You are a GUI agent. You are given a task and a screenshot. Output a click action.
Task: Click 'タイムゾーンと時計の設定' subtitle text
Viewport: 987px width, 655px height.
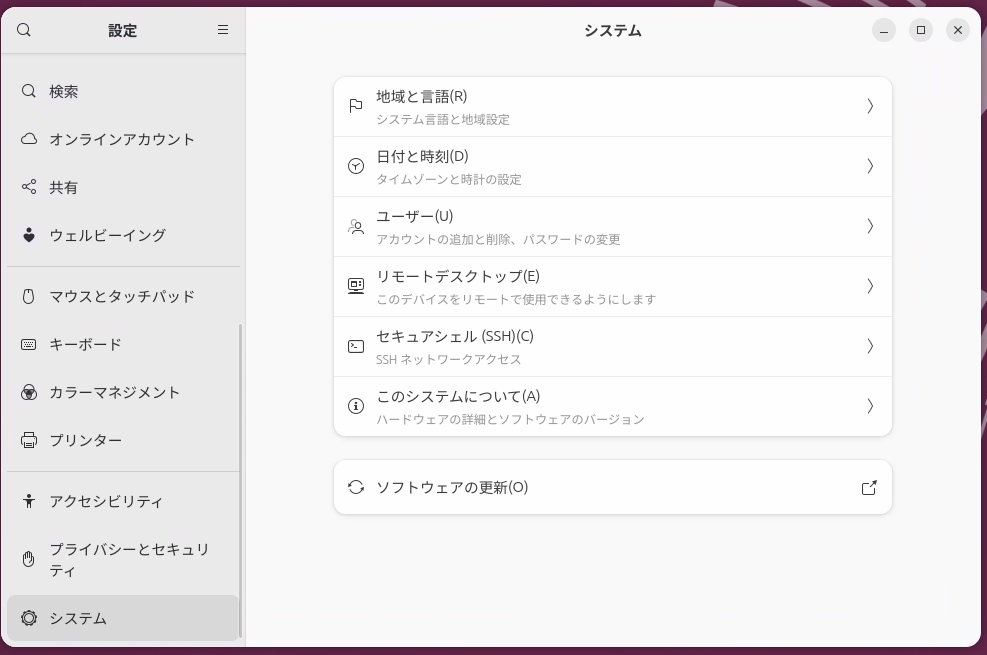(x=449, y=179)
